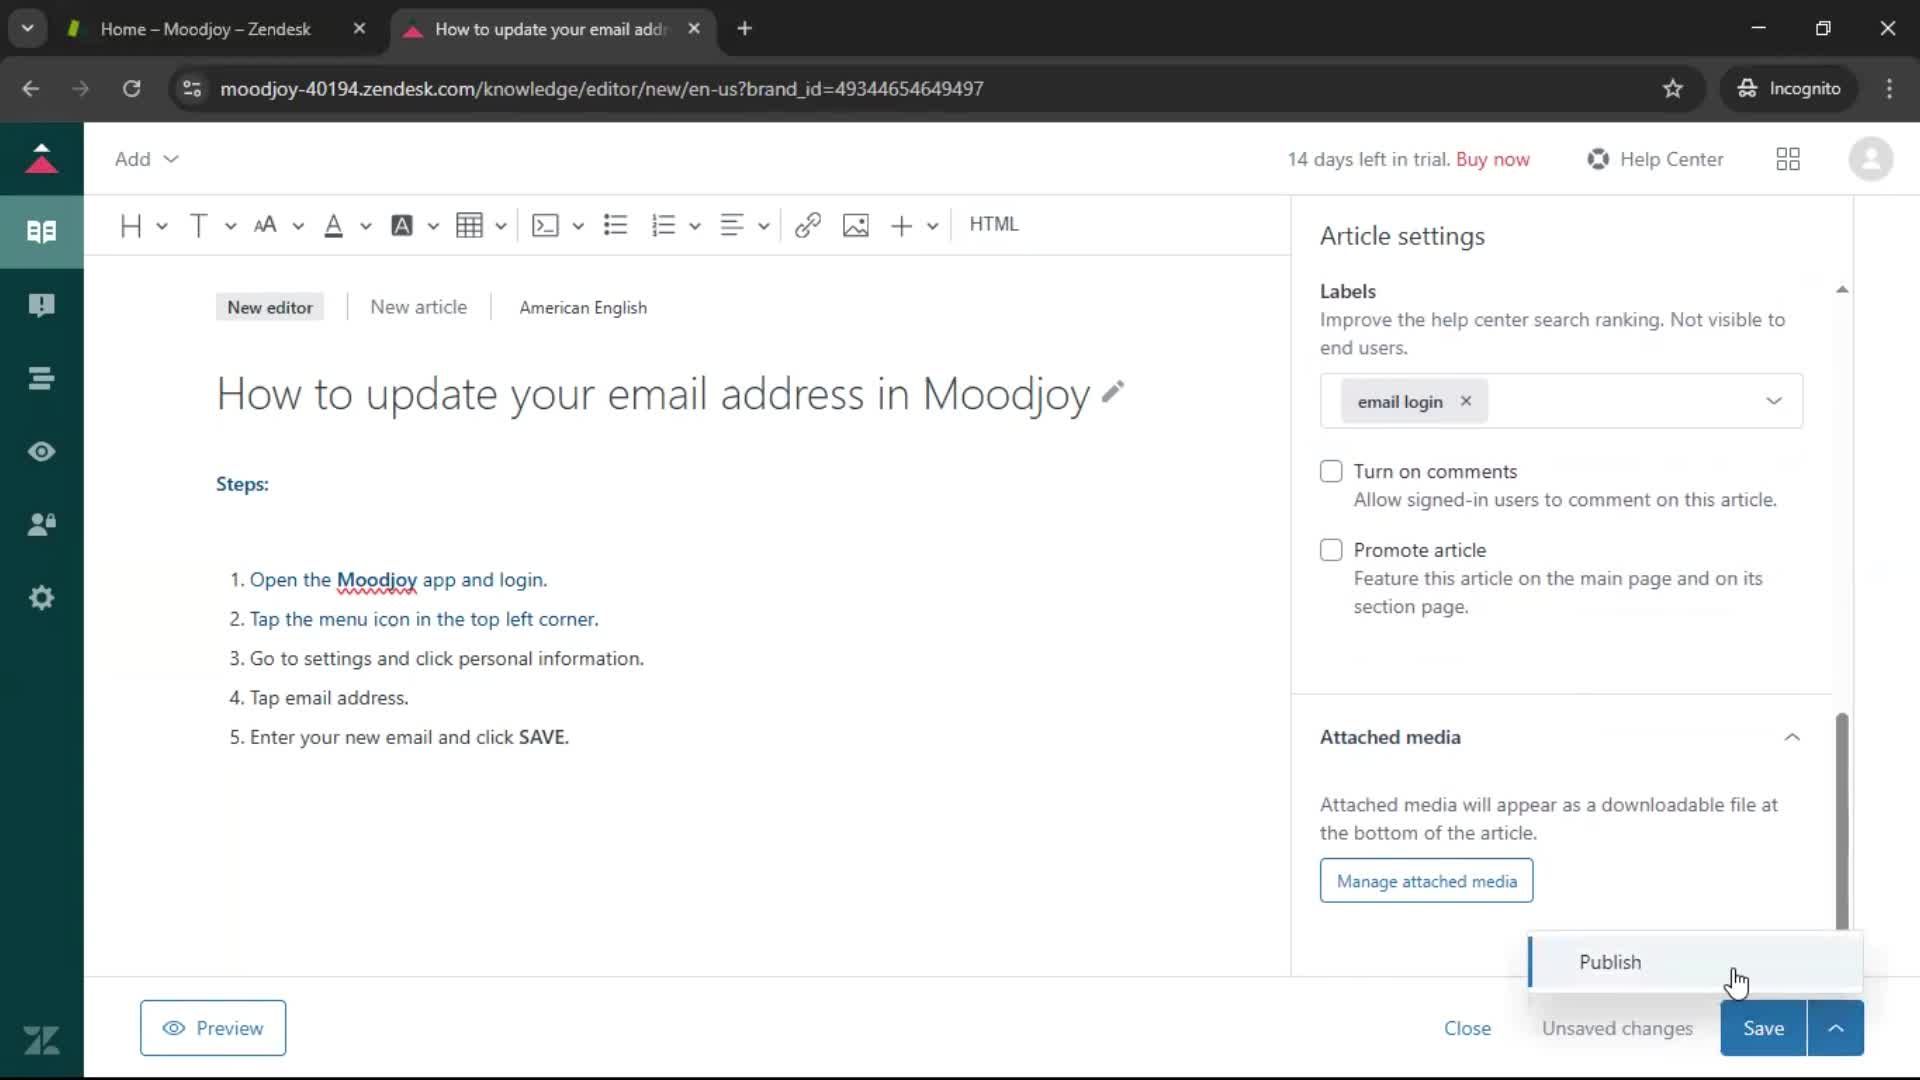Open Help Center link

[x=1656, y=159]
